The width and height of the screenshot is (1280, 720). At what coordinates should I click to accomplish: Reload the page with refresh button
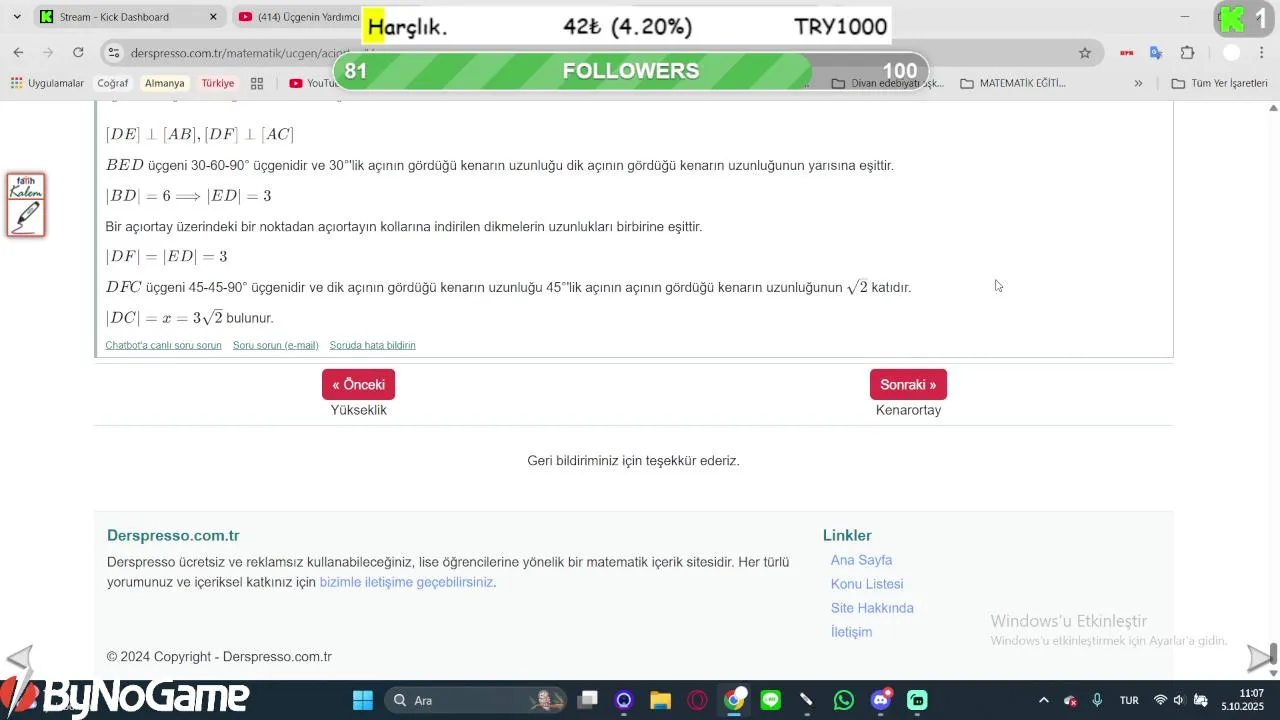pos(78,53)
